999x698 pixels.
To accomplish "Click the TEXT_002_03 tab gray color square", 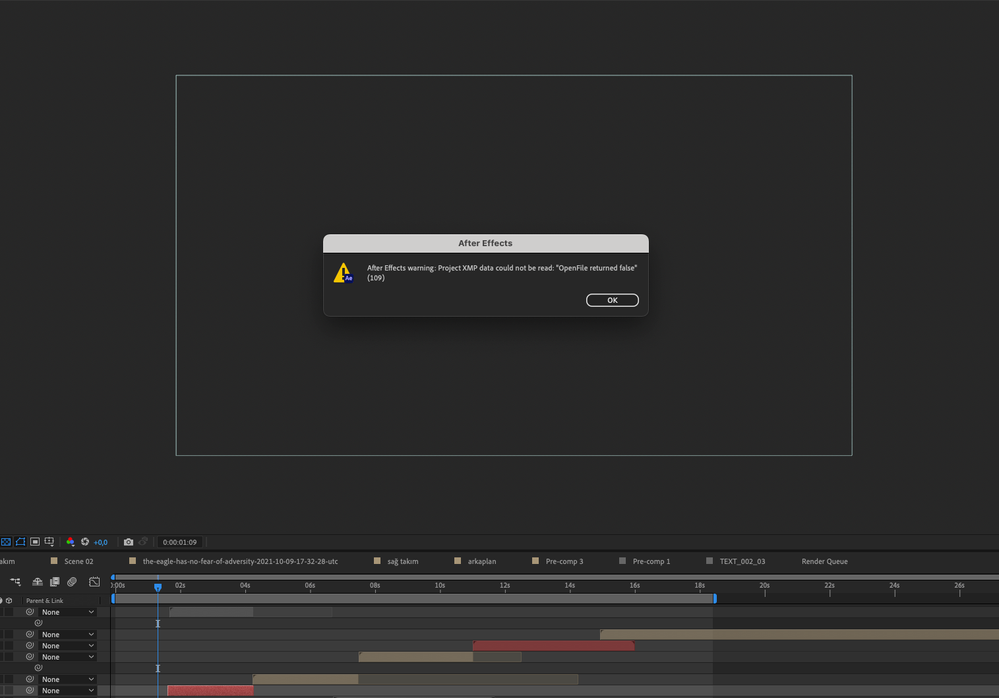I will point(709,560).
